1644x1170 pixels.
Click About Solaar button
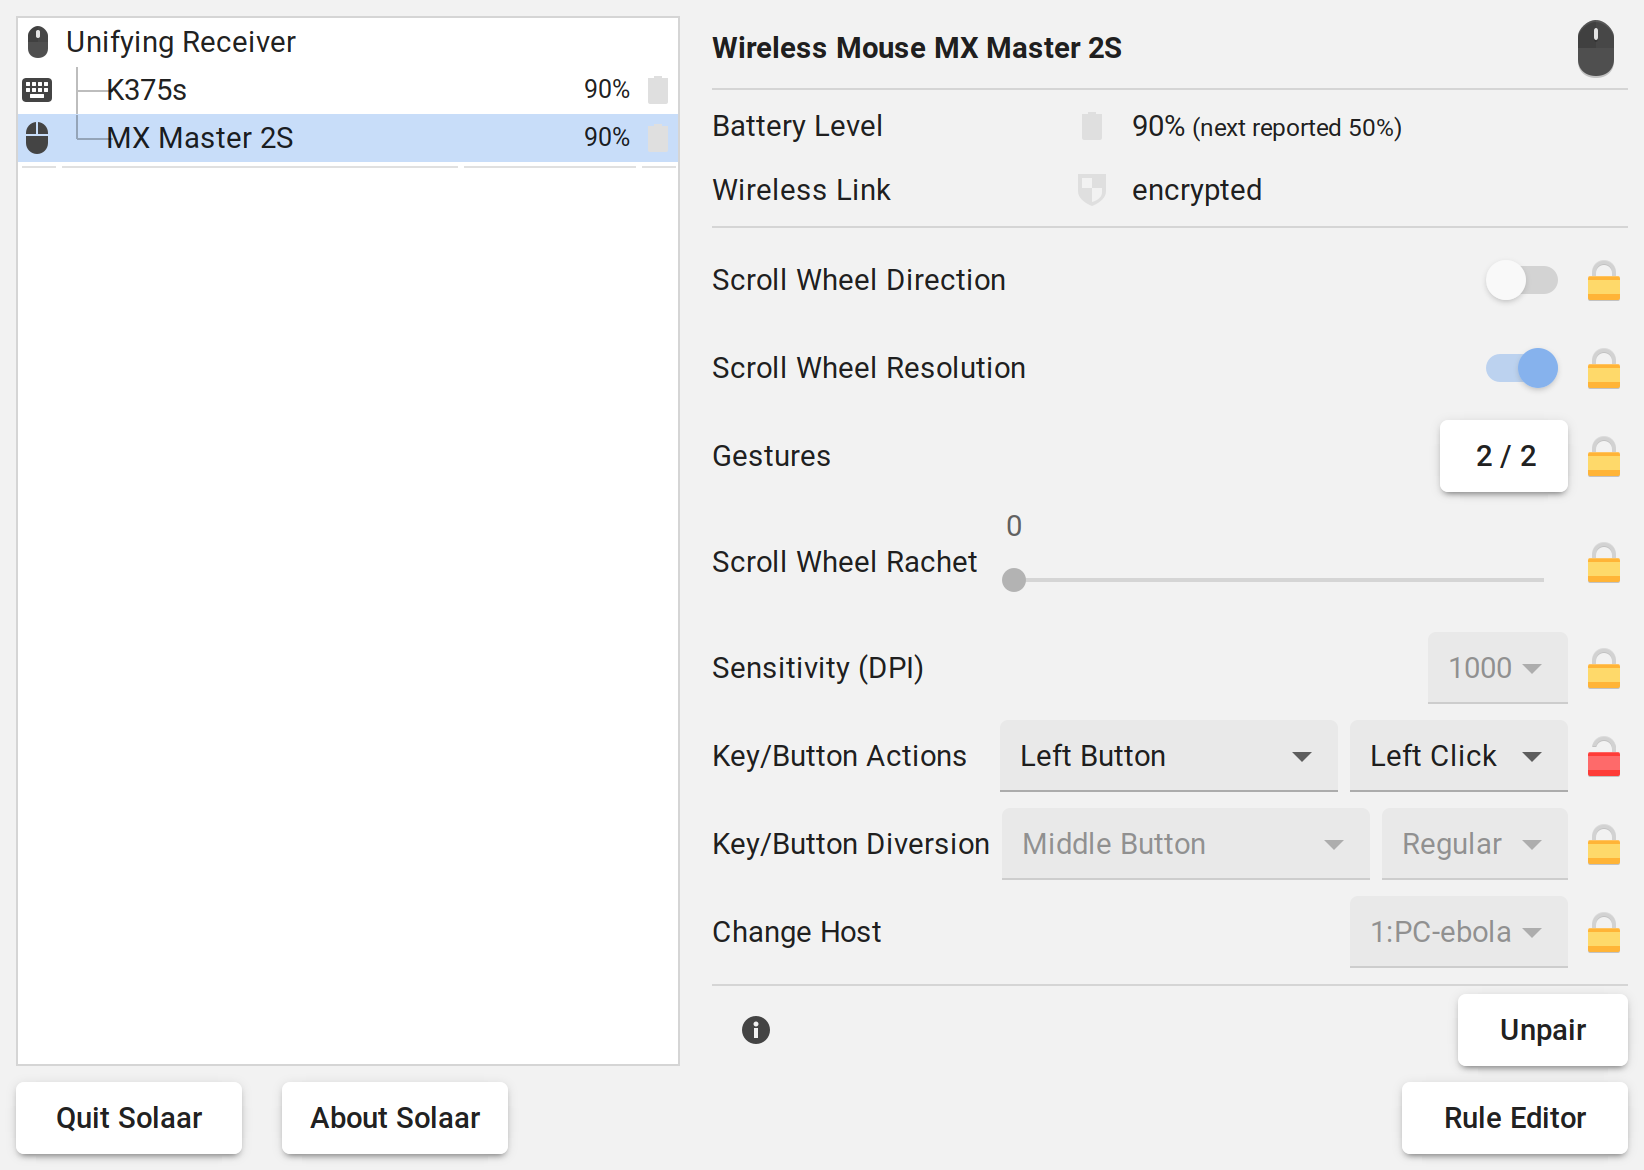pos(395,1118)
